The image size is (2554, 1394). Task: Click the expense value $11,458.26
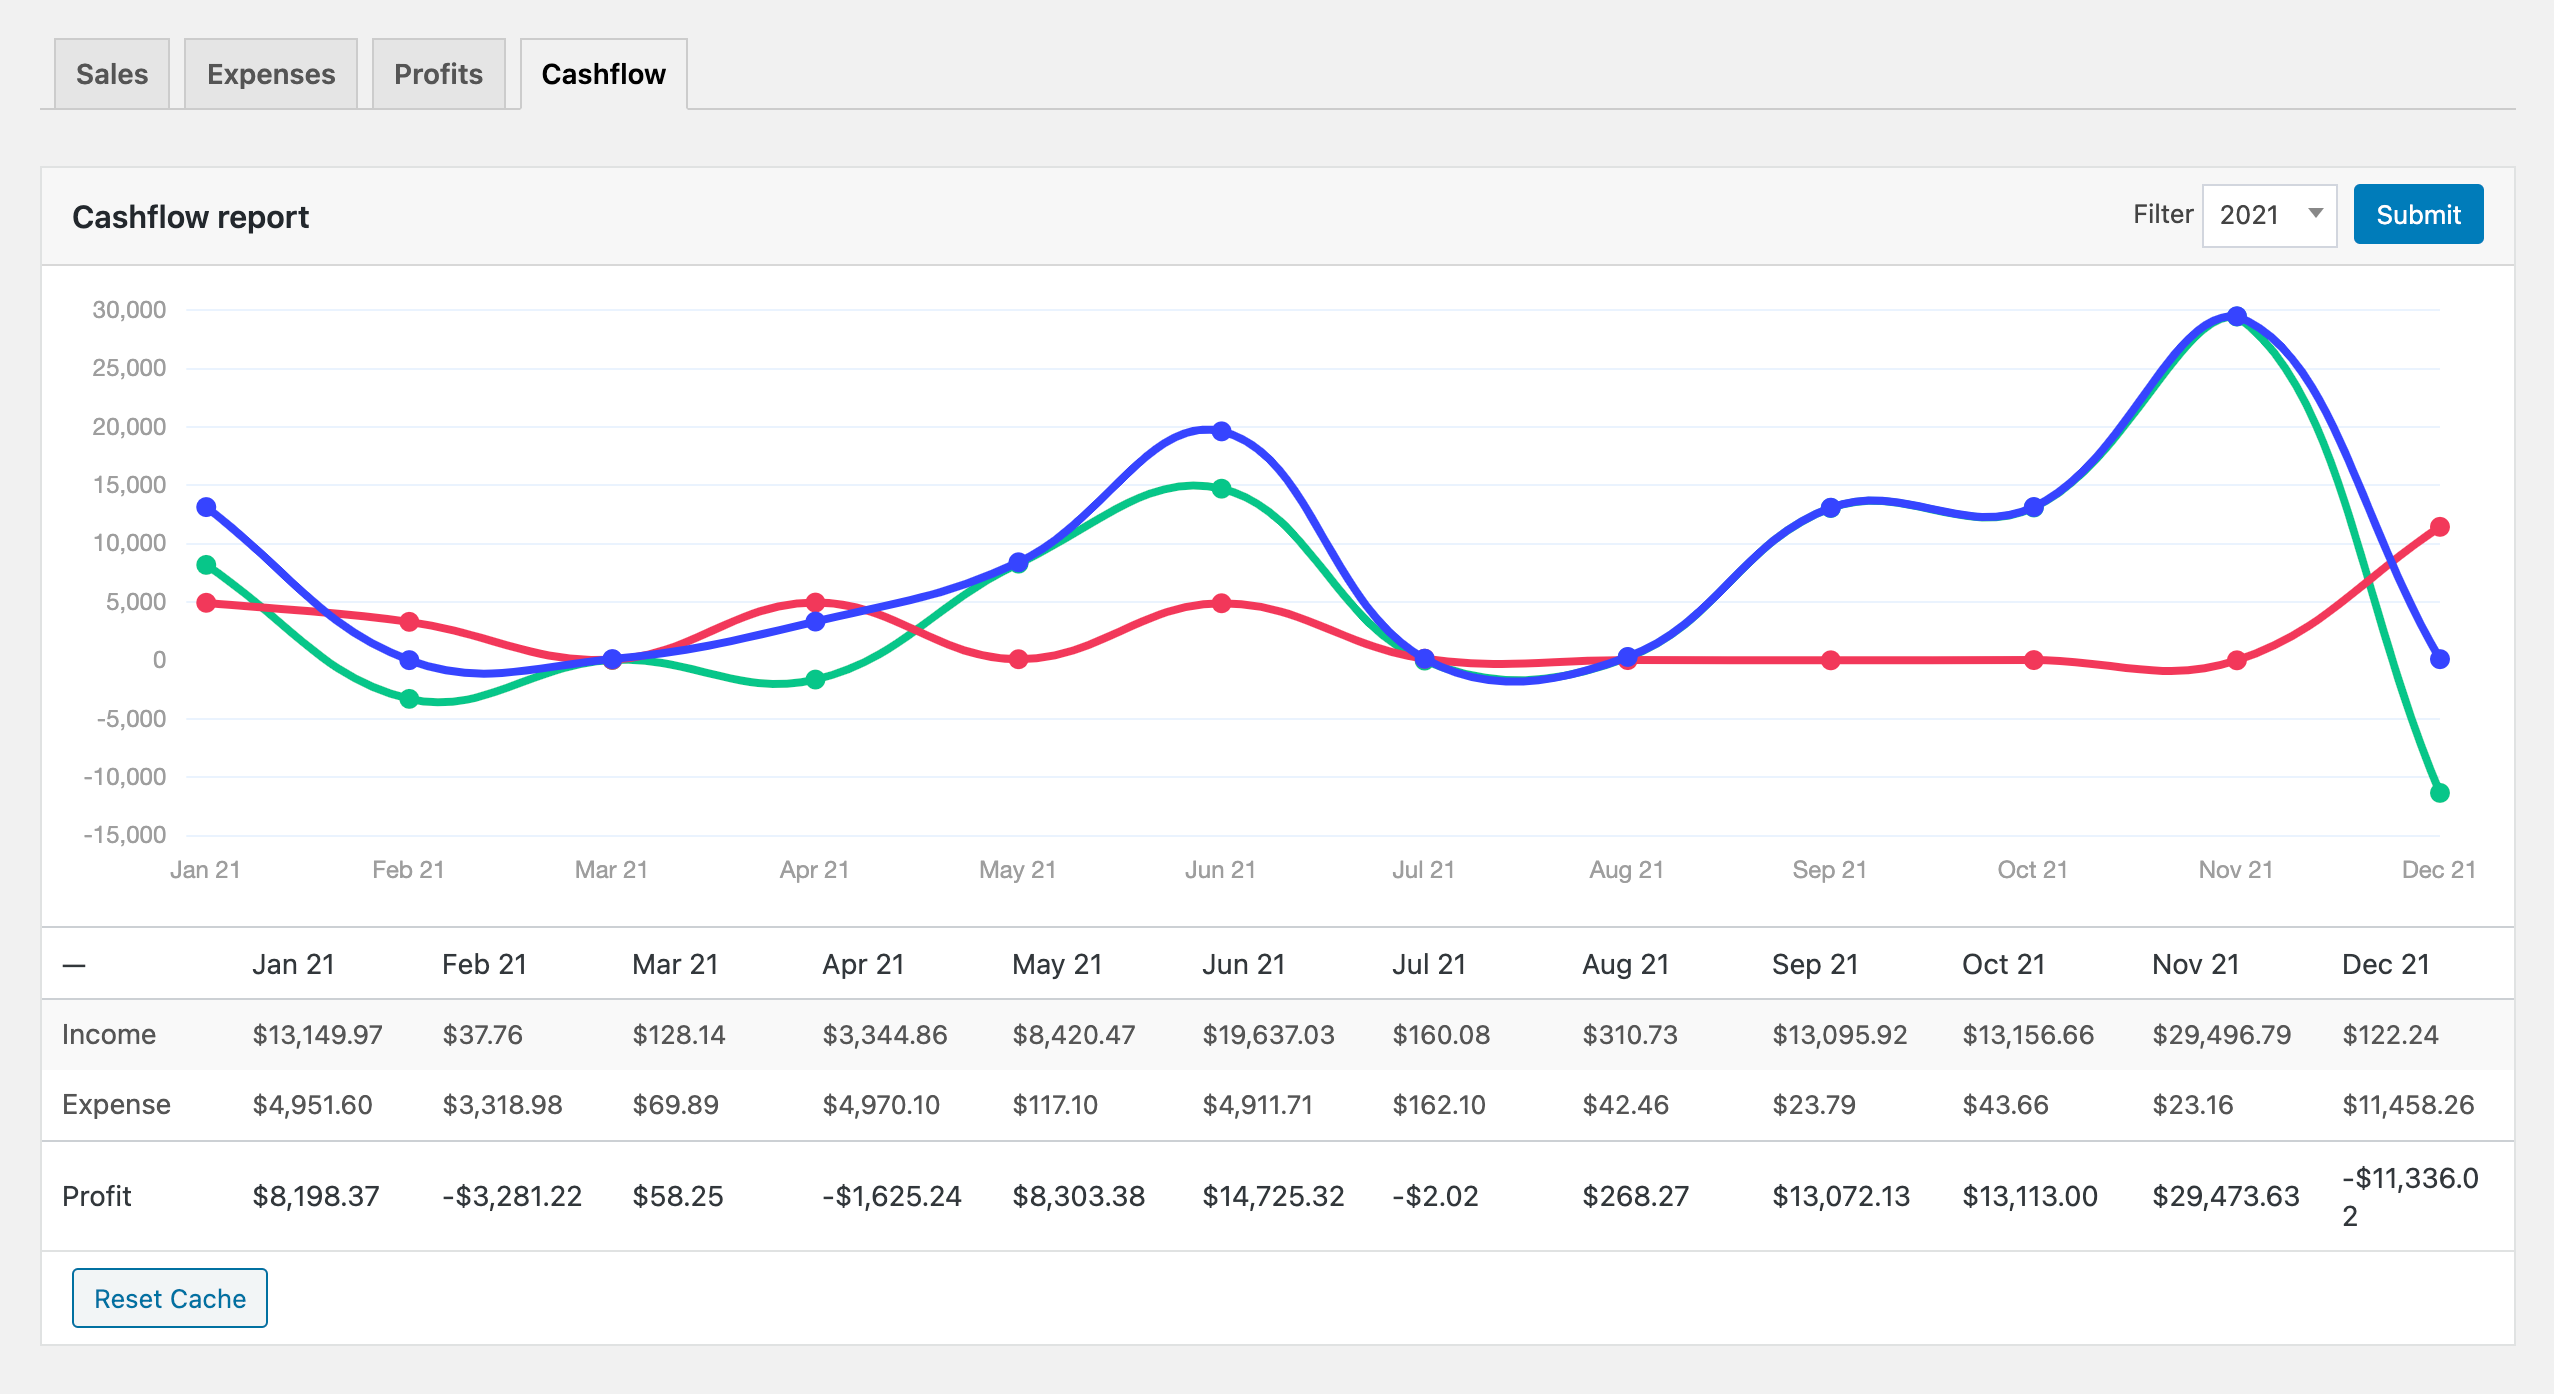pos(2408,1104)
